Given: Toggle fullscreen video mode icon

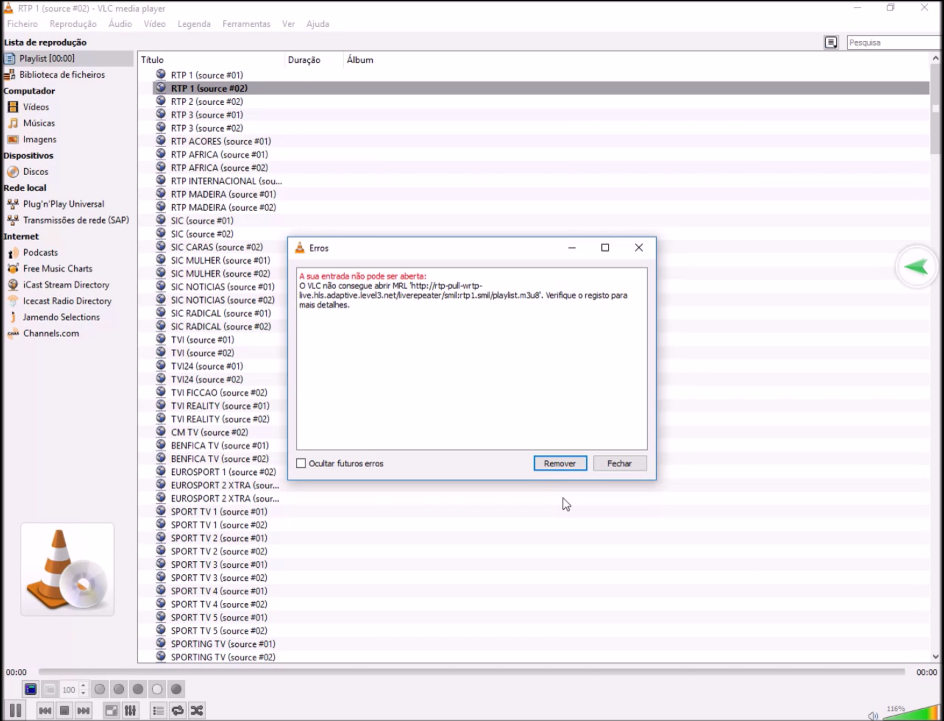Looking at the screenshot, I should pyautogui.click(x=111, y=711).
